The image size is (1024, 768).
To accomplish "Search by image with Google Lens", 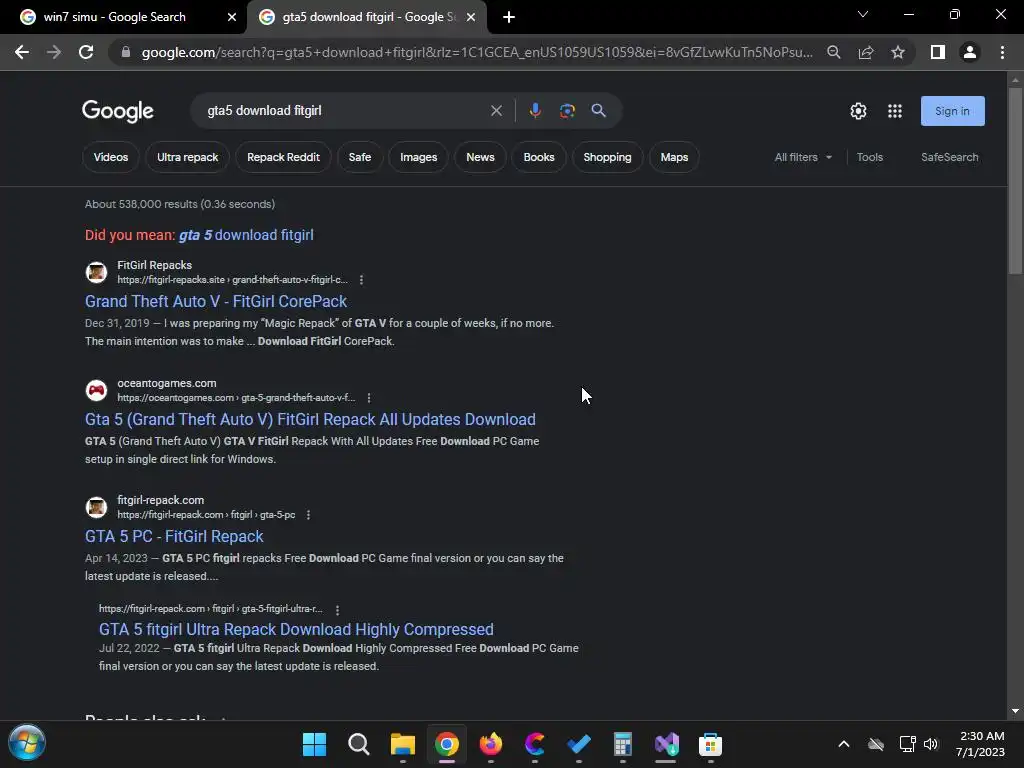I will 567,111.
